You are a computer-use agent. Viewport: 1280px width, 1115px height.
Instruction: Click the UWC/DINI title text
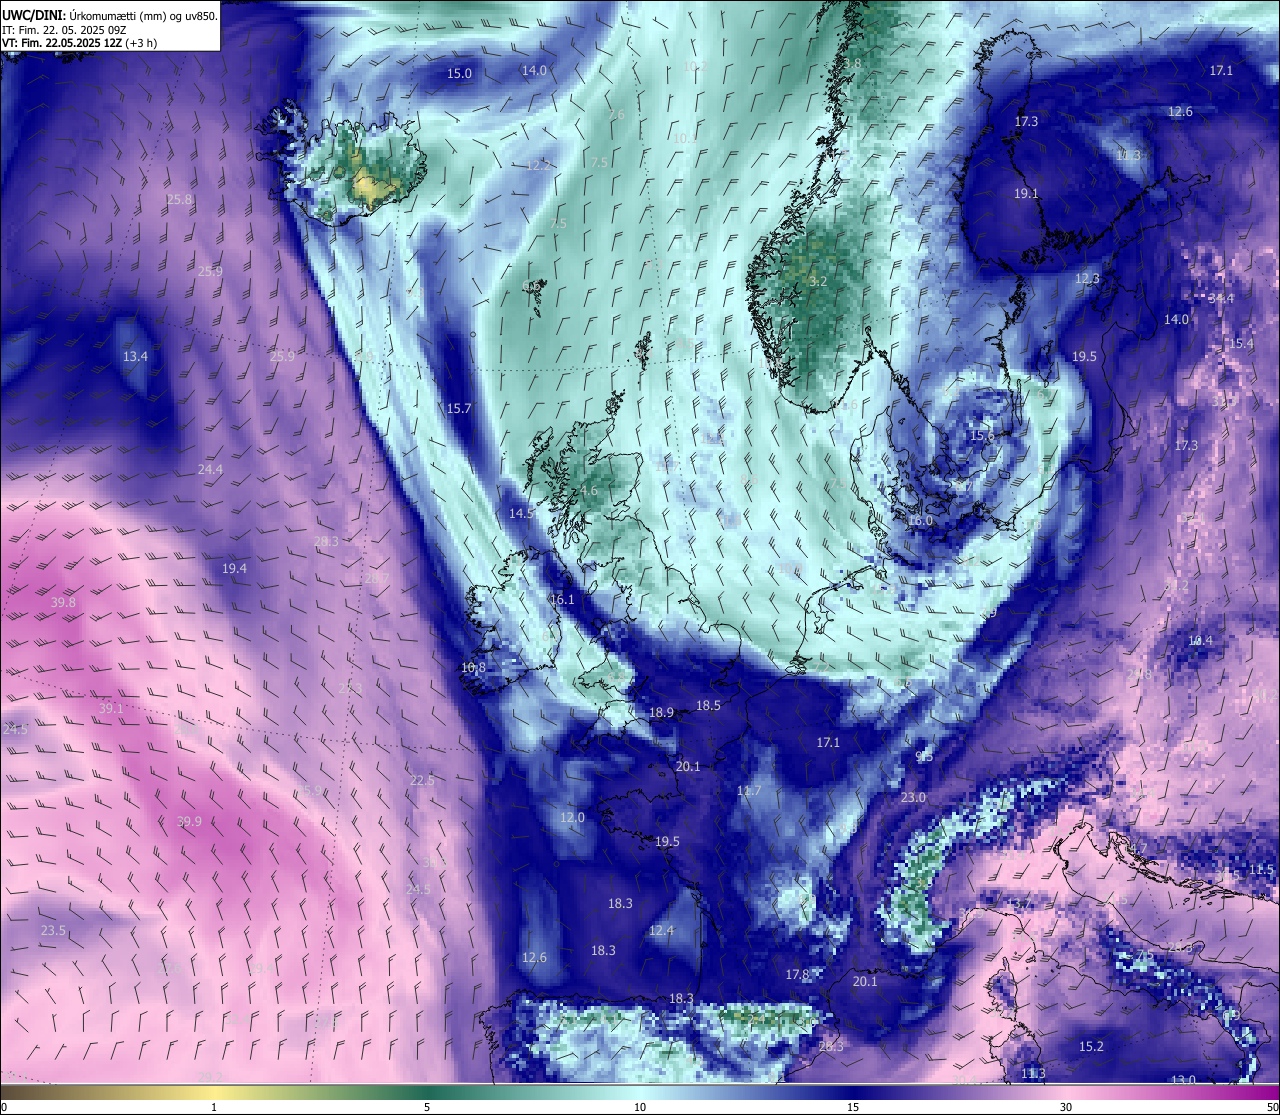(x=110, y=15)
